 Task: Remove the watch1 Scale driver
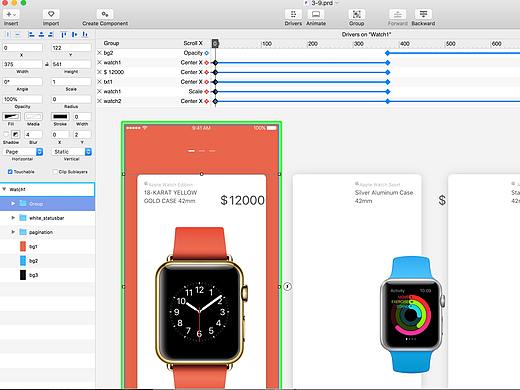click(99, 91)
